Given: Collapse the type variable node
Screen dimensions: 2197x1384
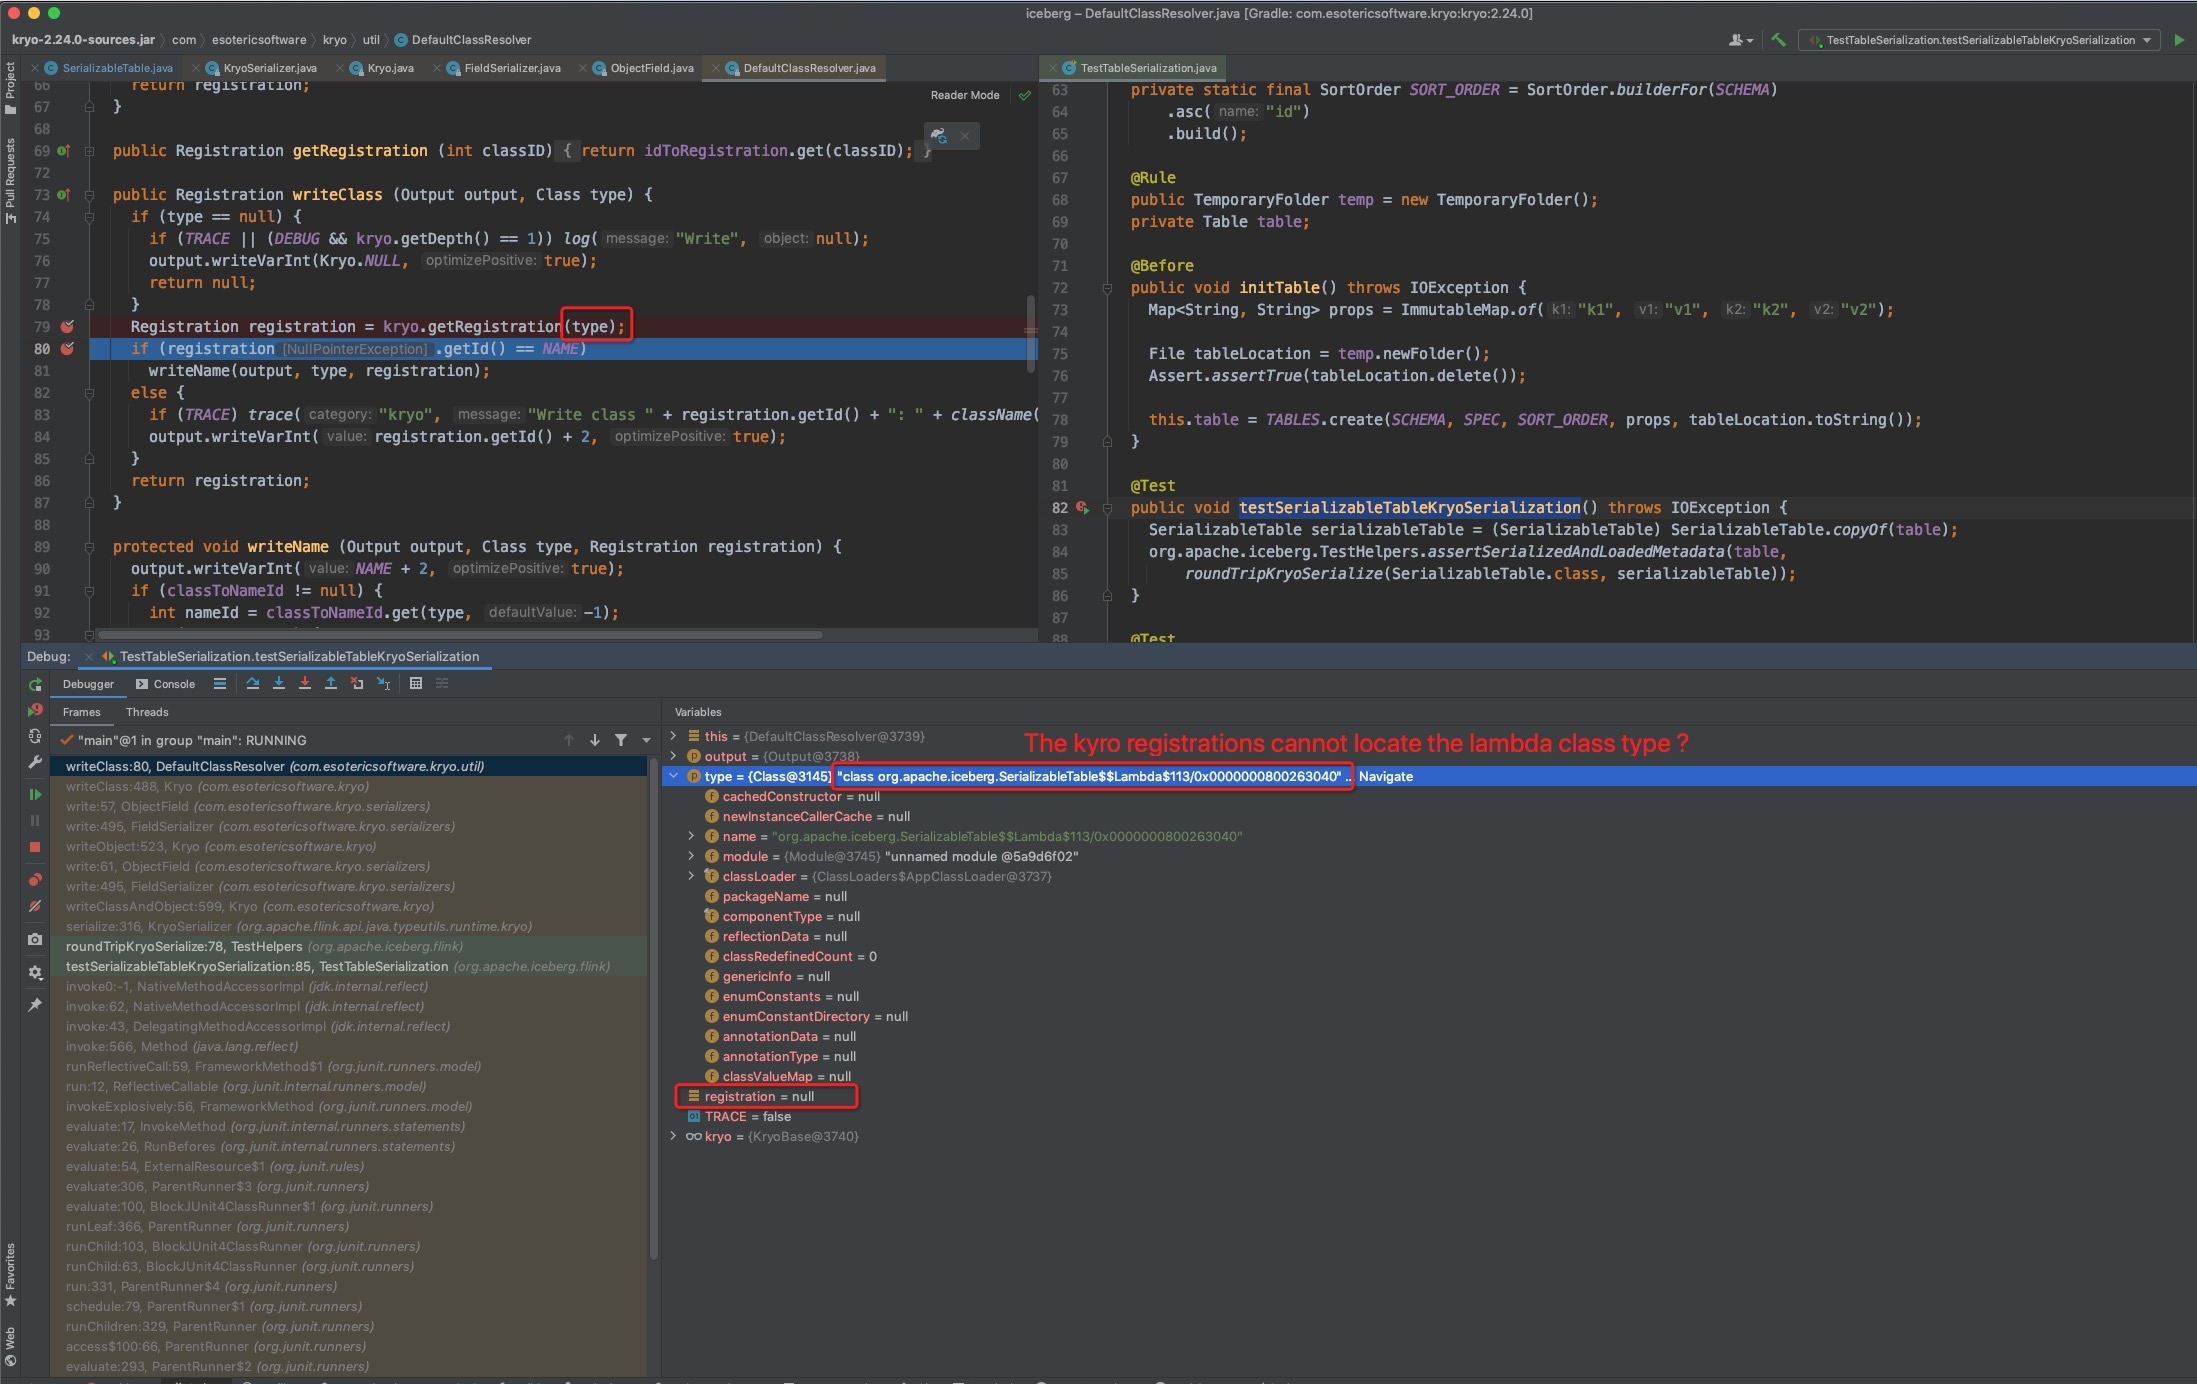Looking at the screenshot, I should (x=674, y=777).
